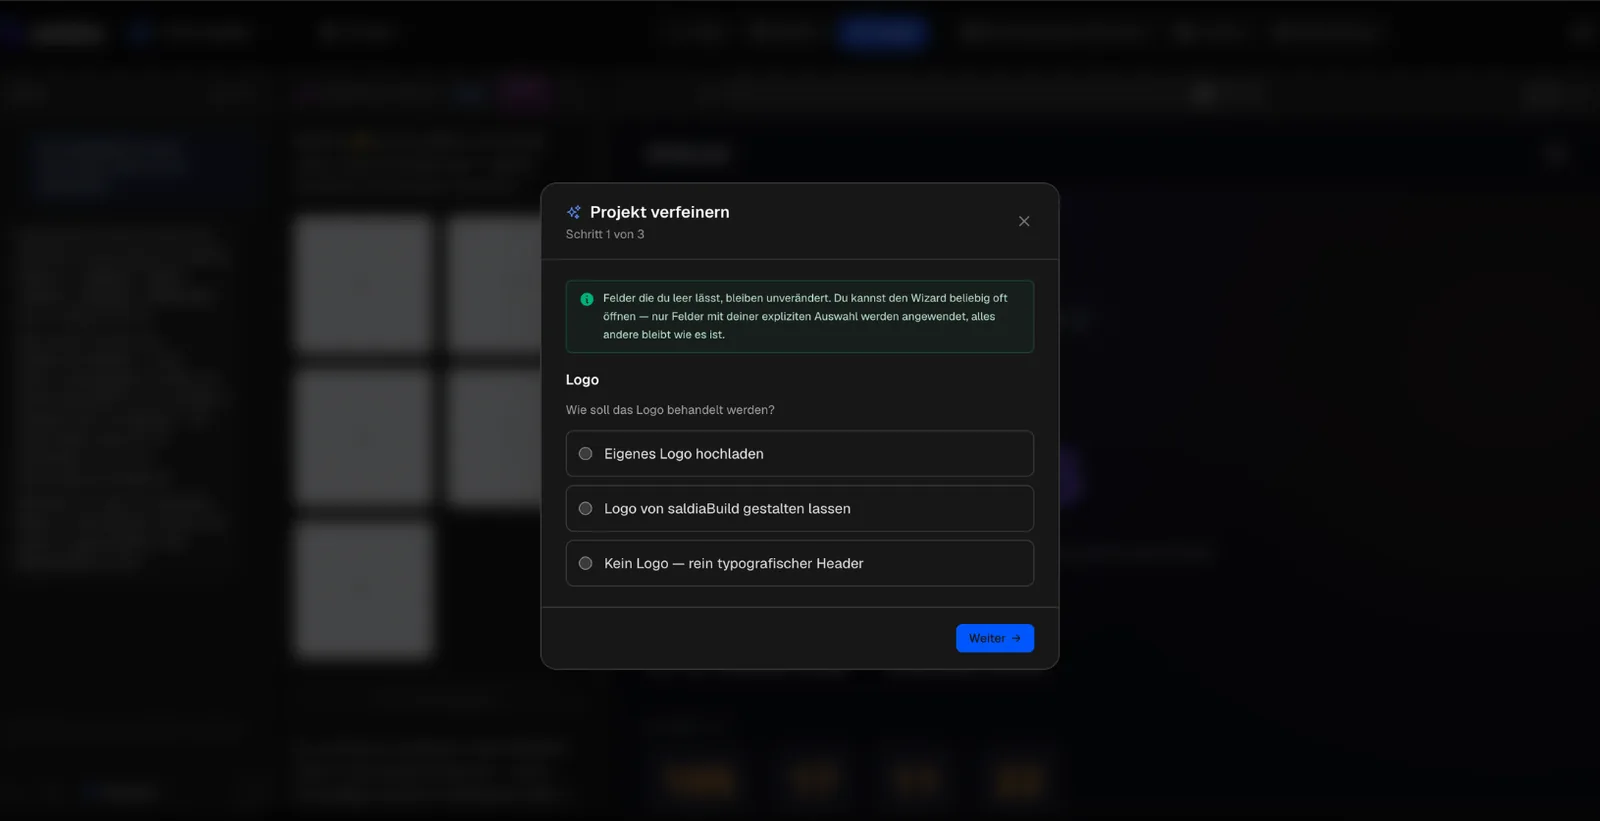Pick the rightmost blurred orange swatch at the bottom

(1019, 780)
